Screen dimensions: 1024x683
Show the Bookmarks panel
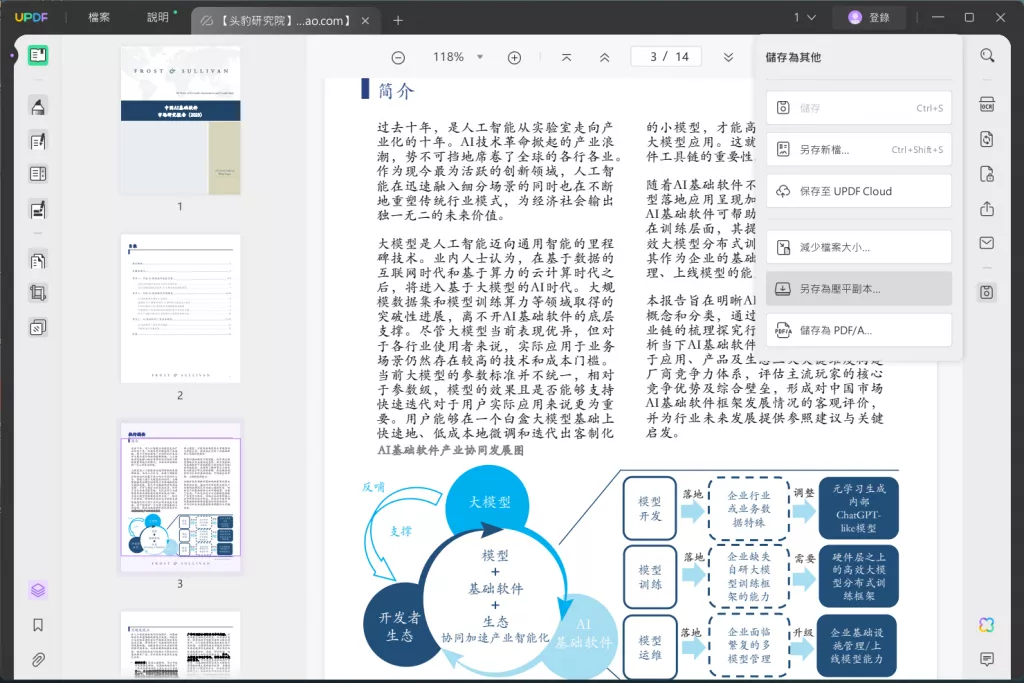click(x=38, y=625)
